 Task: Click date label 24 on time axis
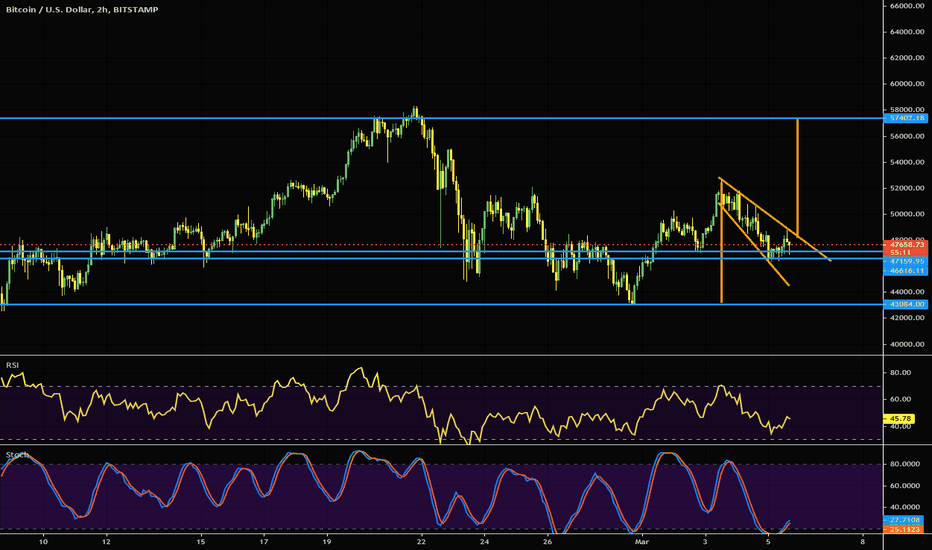click(484, 542)
